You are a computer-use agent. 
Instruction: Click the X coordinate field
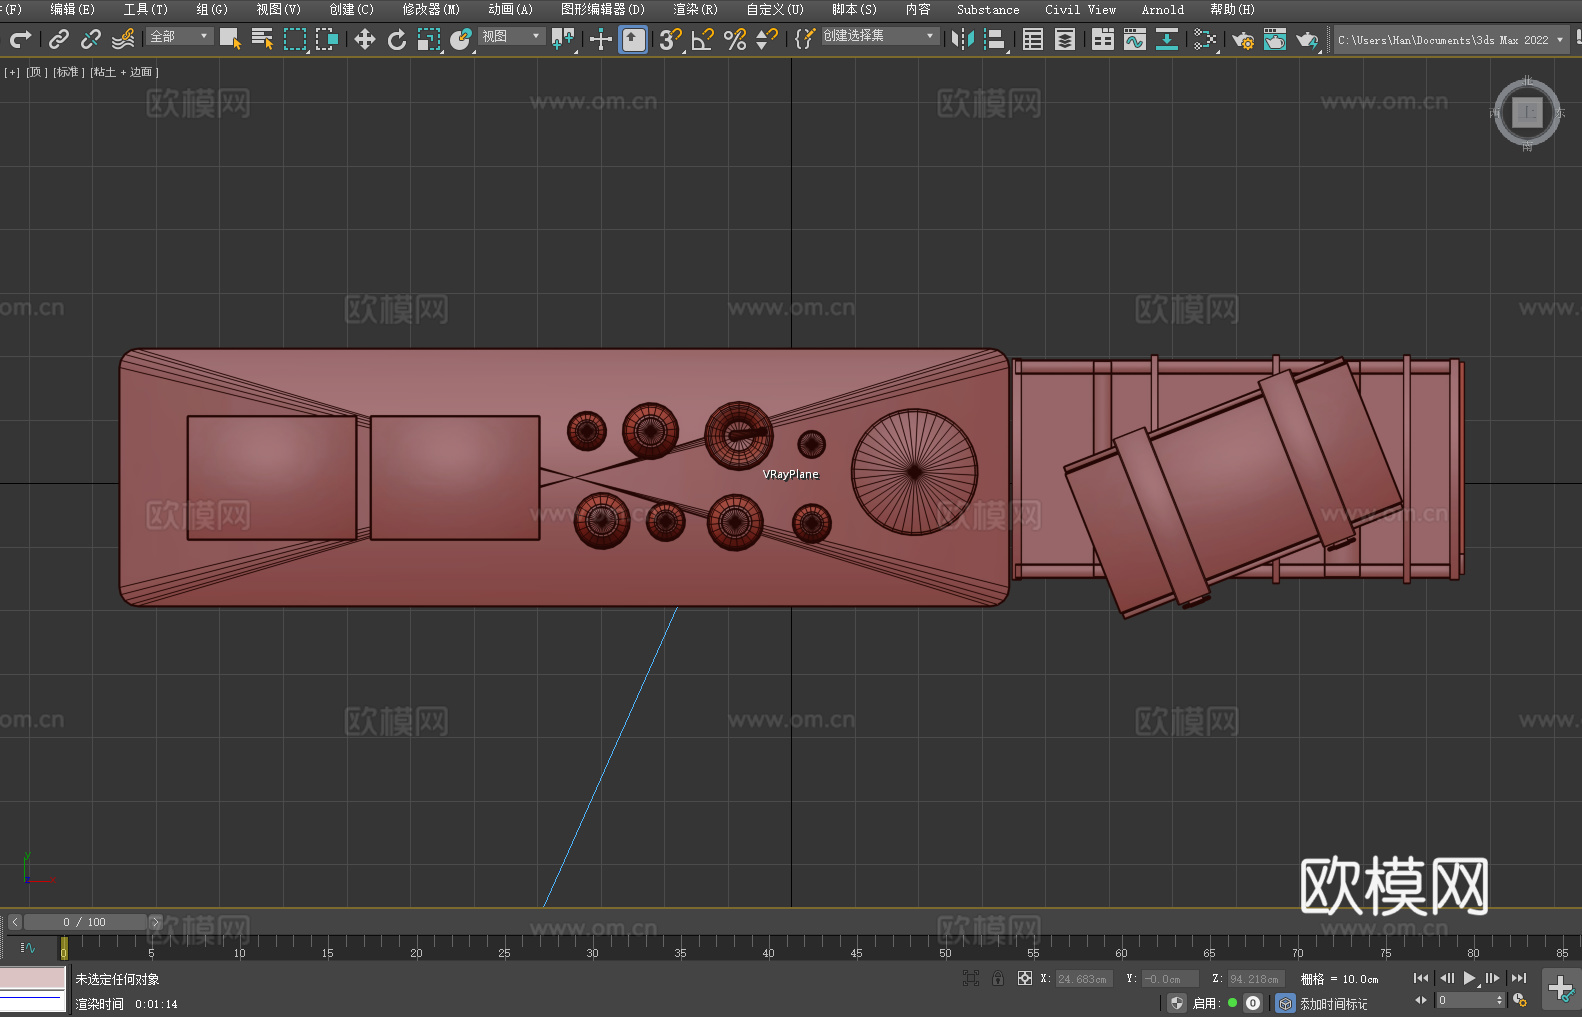point(1083,979)
